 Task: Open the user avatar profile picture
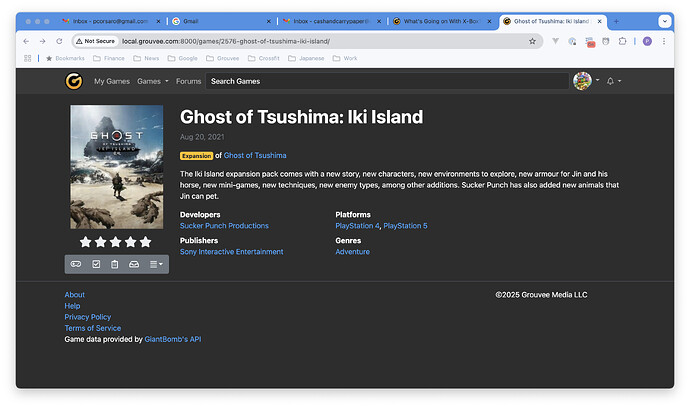582,81
